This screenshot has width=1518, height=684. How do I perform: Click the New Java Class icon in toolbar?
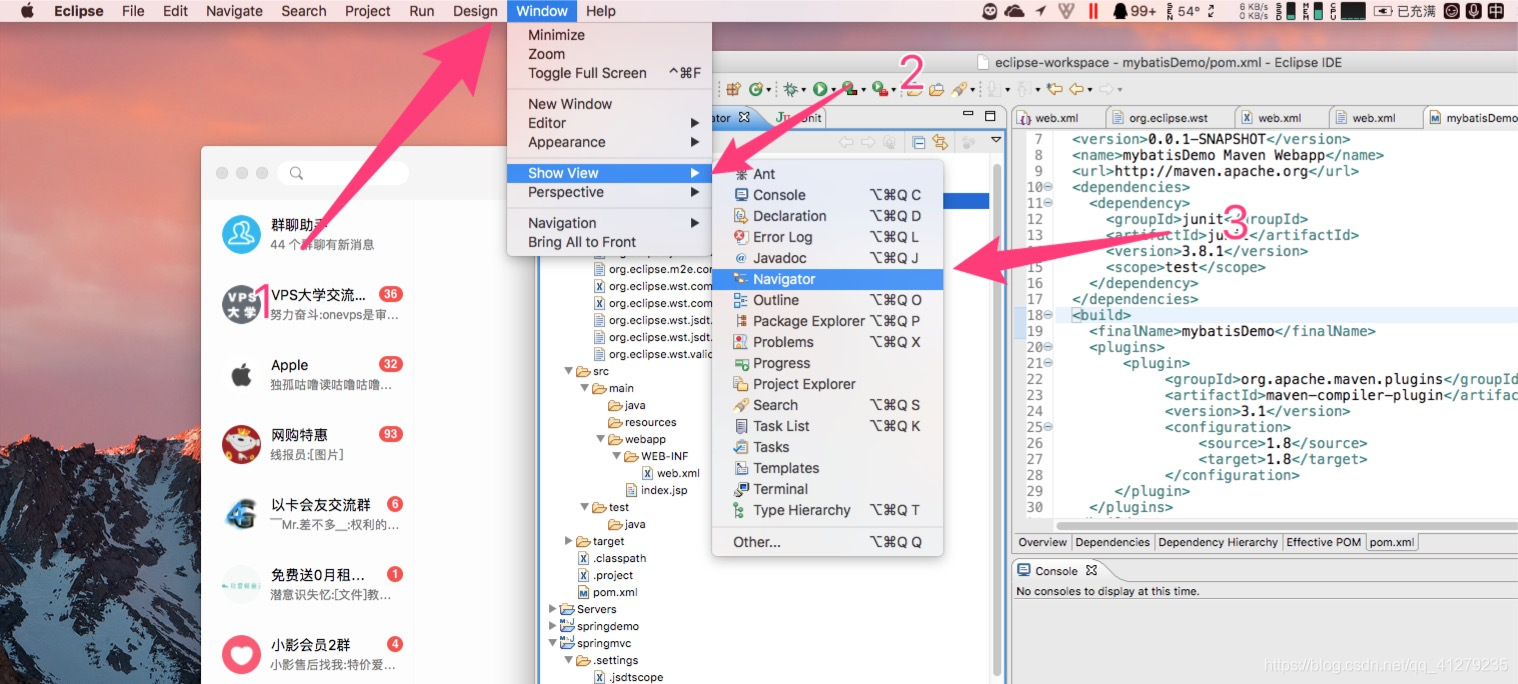click(757, 89)
